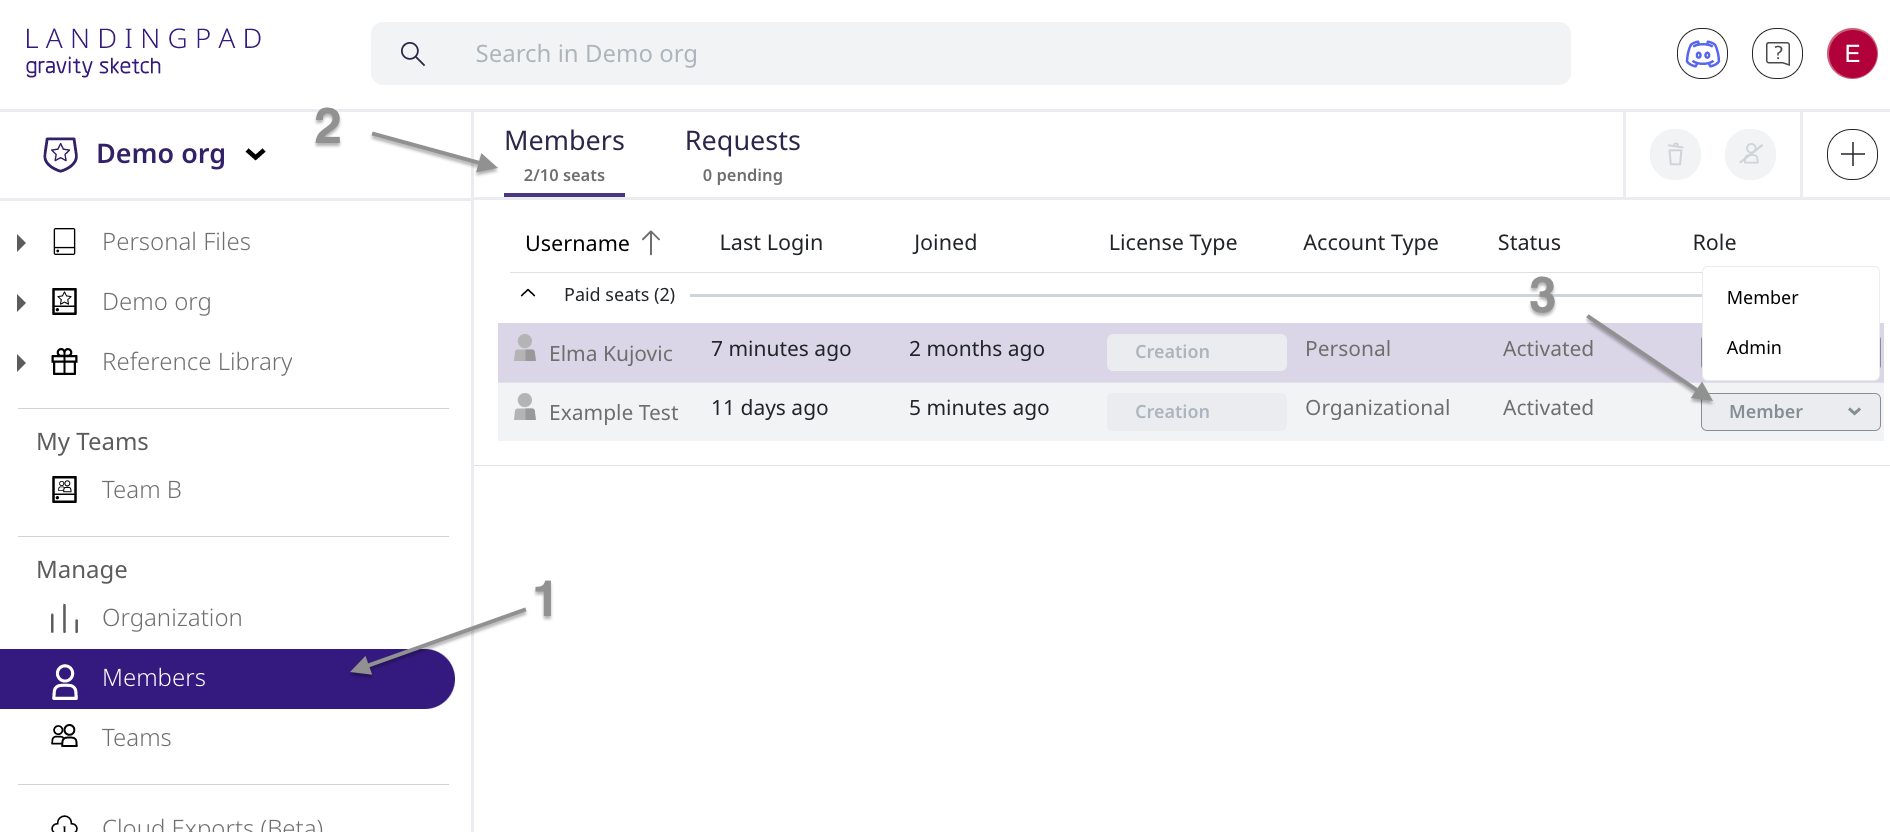Screen dimensions: 1890x832
Task: Click the Members person icon in sidebar
Action: (x=65, y=681)
